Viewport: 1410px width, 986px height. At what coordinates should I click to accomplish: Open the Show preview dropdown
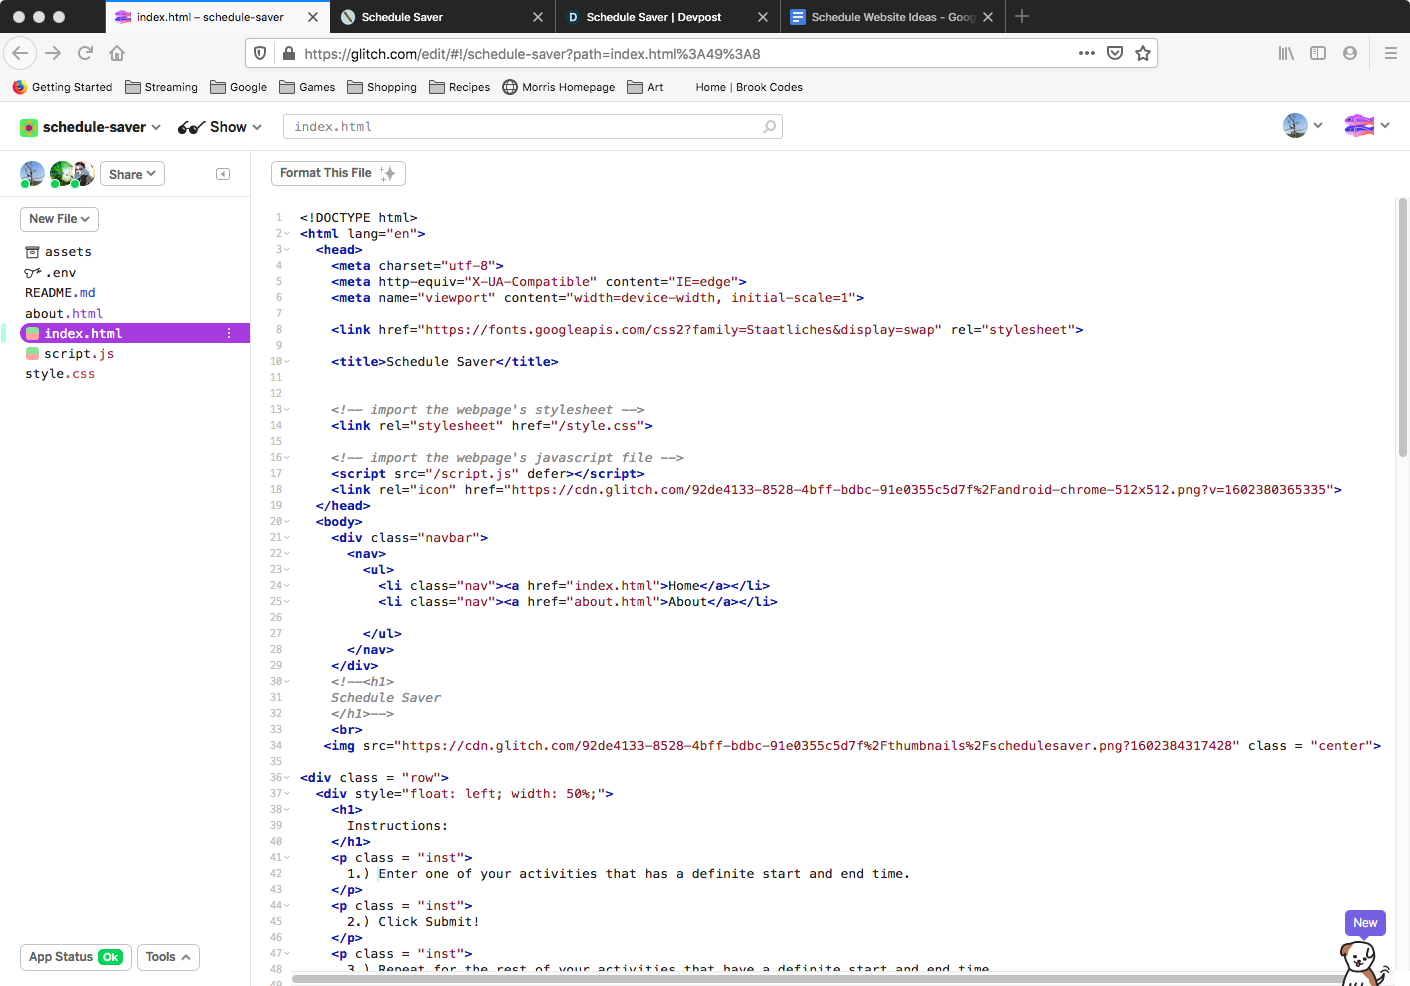coord(220,127)
